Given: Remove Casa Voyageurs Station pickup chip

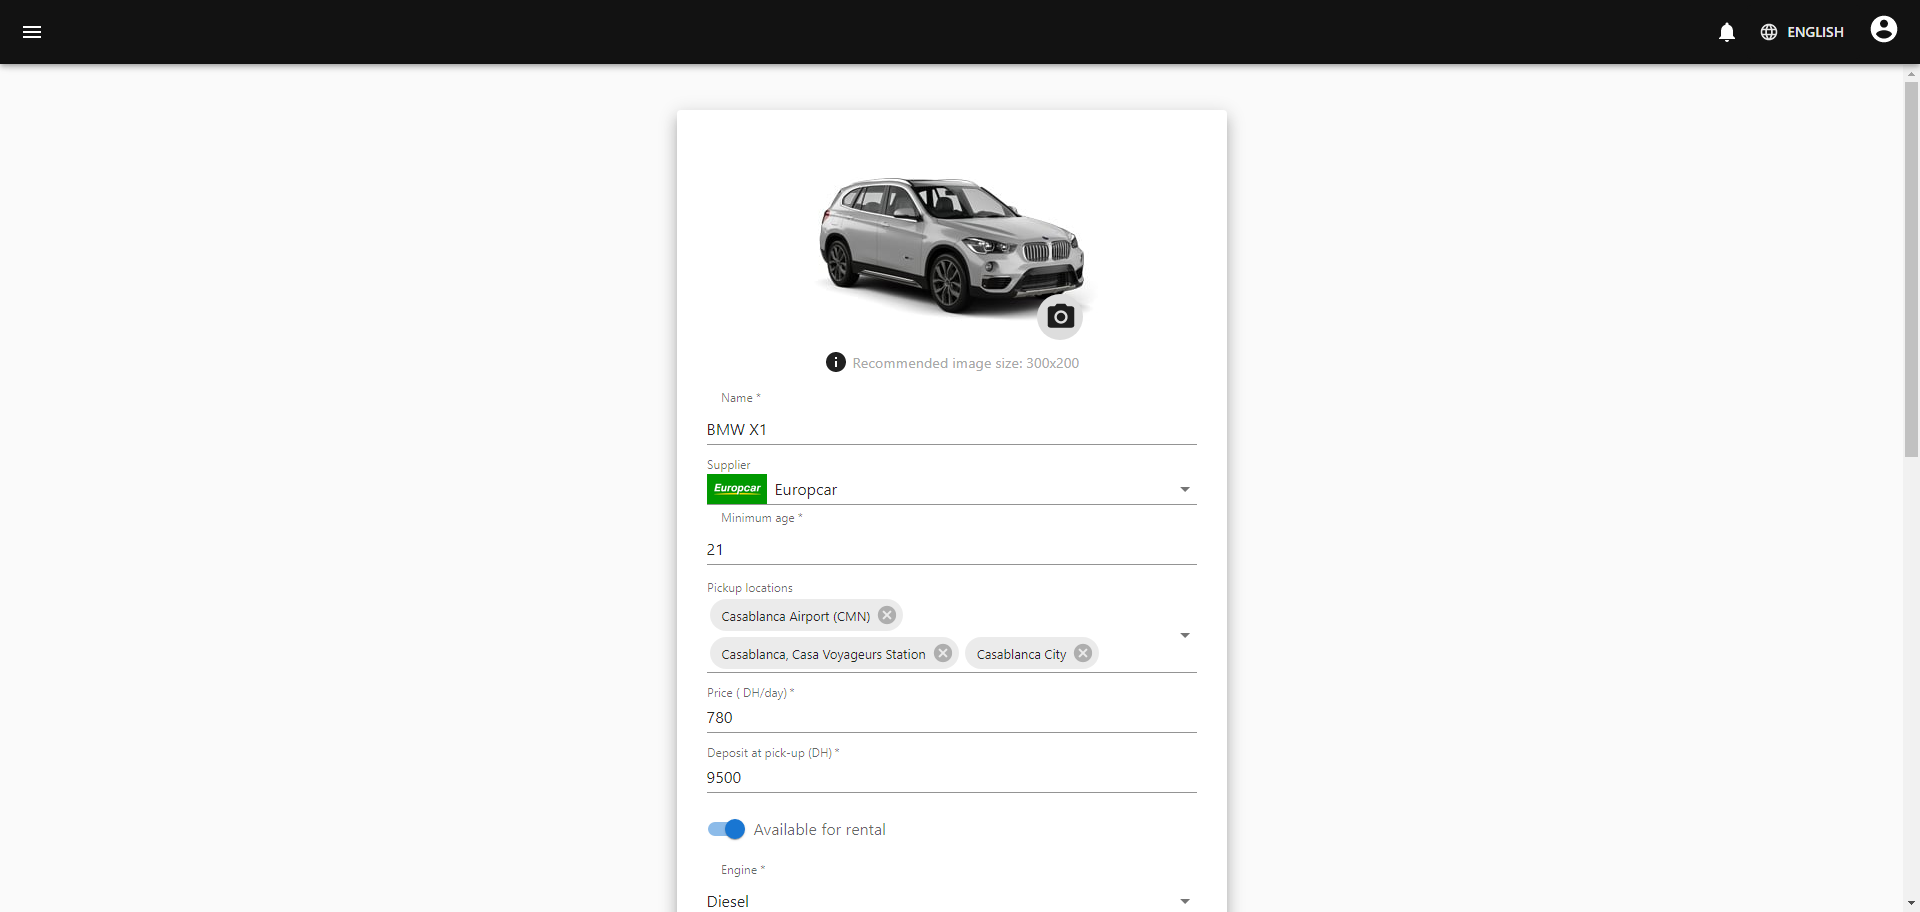Looking at the screenshot, I should [x=943, y=653].
